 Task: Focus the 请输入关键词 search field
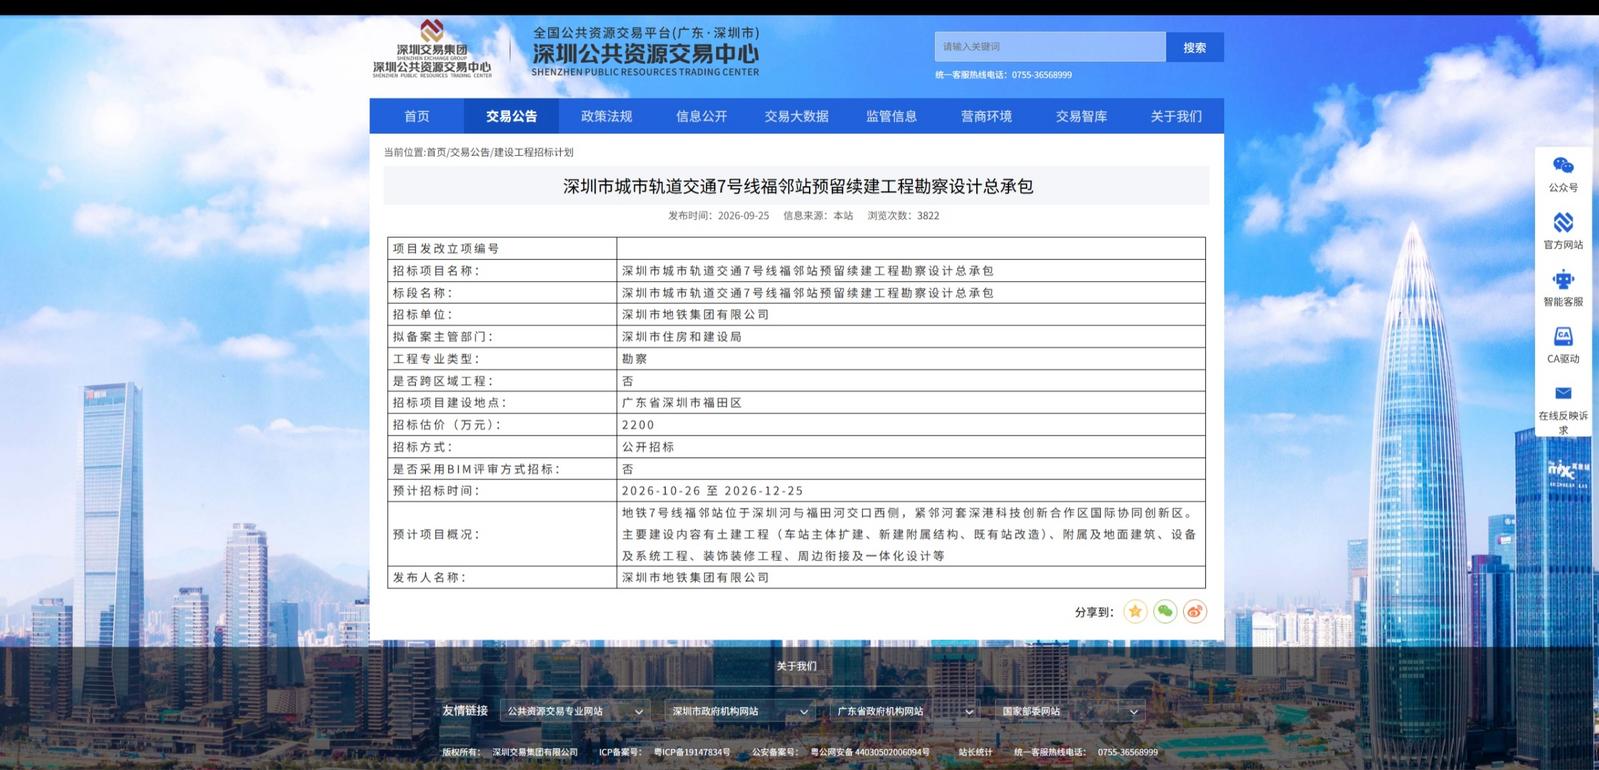click(1050, 47)
